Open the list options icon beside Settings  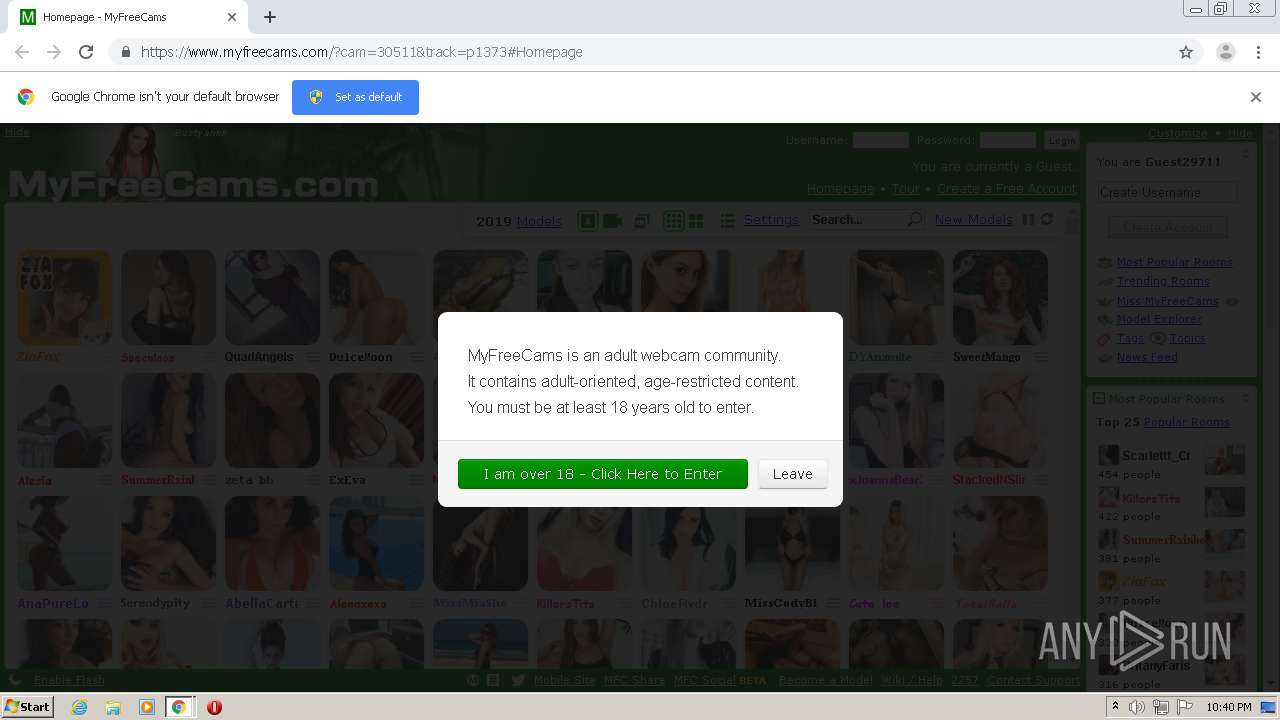[728, 220]
